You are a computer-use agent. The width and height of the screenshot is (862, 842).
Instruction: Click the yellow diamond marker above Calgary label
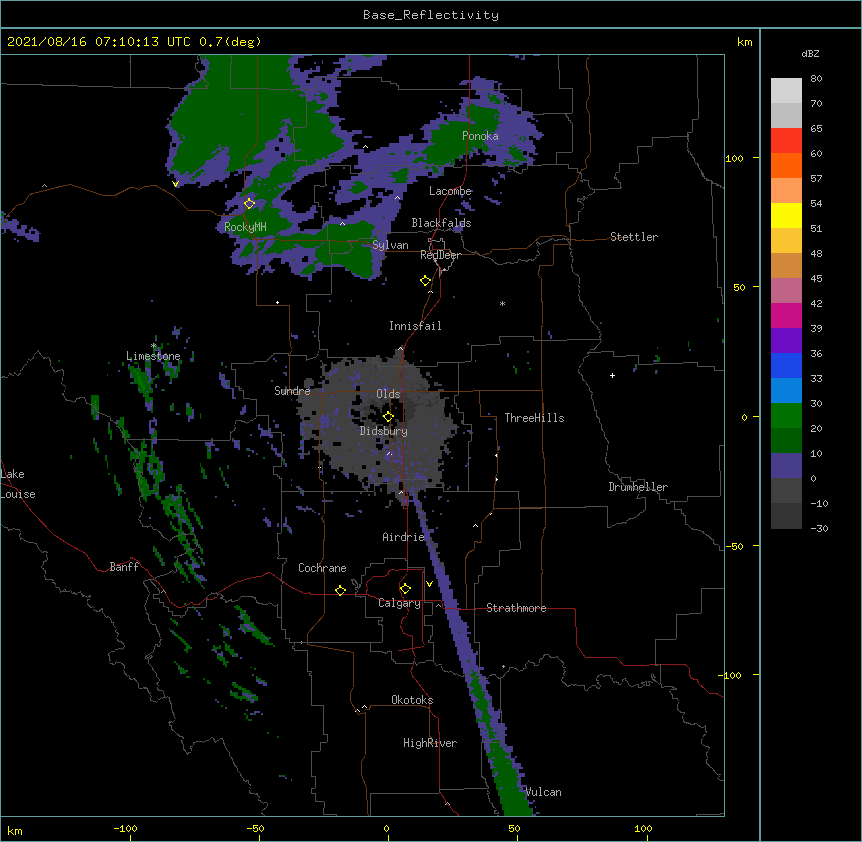pos(405,589)
